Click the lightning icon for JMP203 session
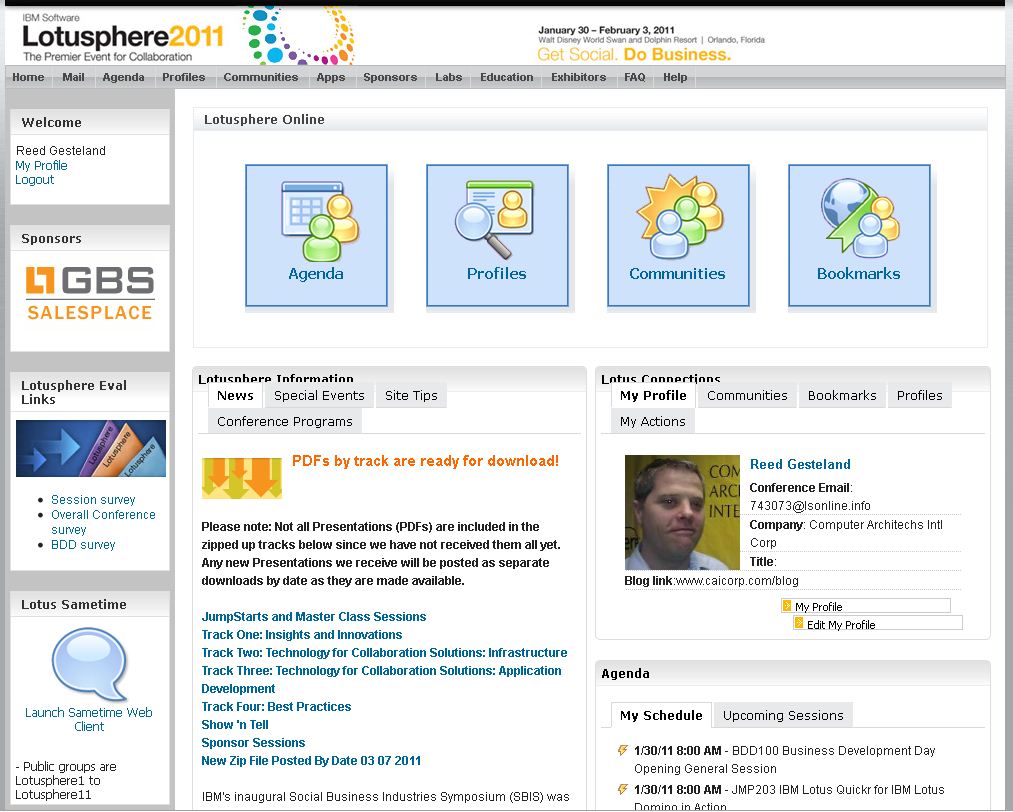The image size is (1013, 812). click(623, 789)
